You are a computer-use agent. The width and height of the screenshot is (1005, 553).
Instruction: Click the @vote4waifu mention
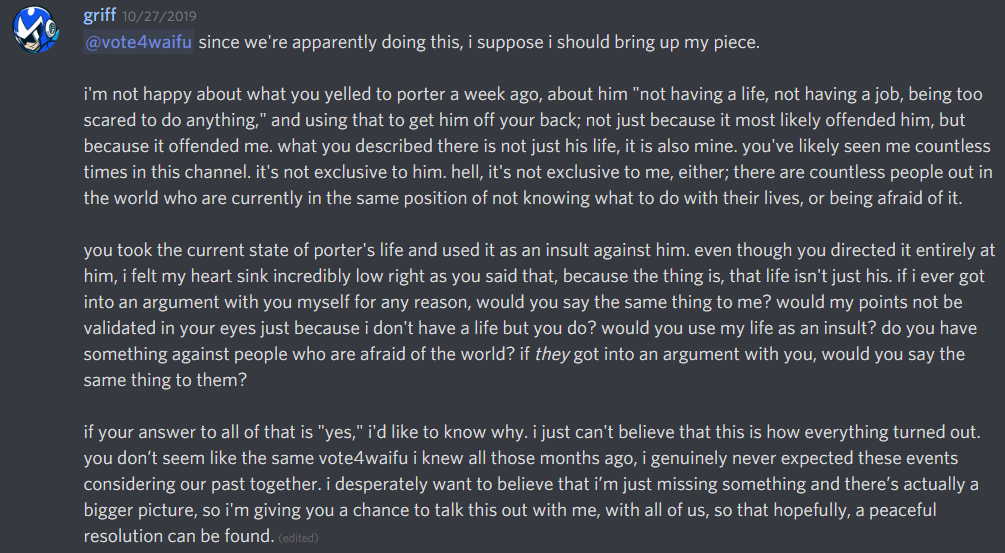coord(138,42)
